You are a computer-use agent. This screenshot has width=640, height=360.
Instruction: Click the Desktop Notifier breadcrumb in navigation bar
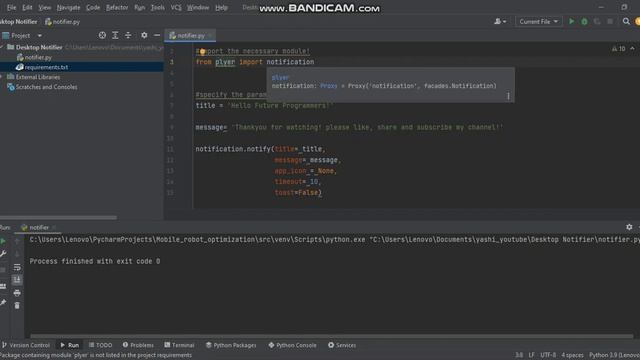[18, 22]
